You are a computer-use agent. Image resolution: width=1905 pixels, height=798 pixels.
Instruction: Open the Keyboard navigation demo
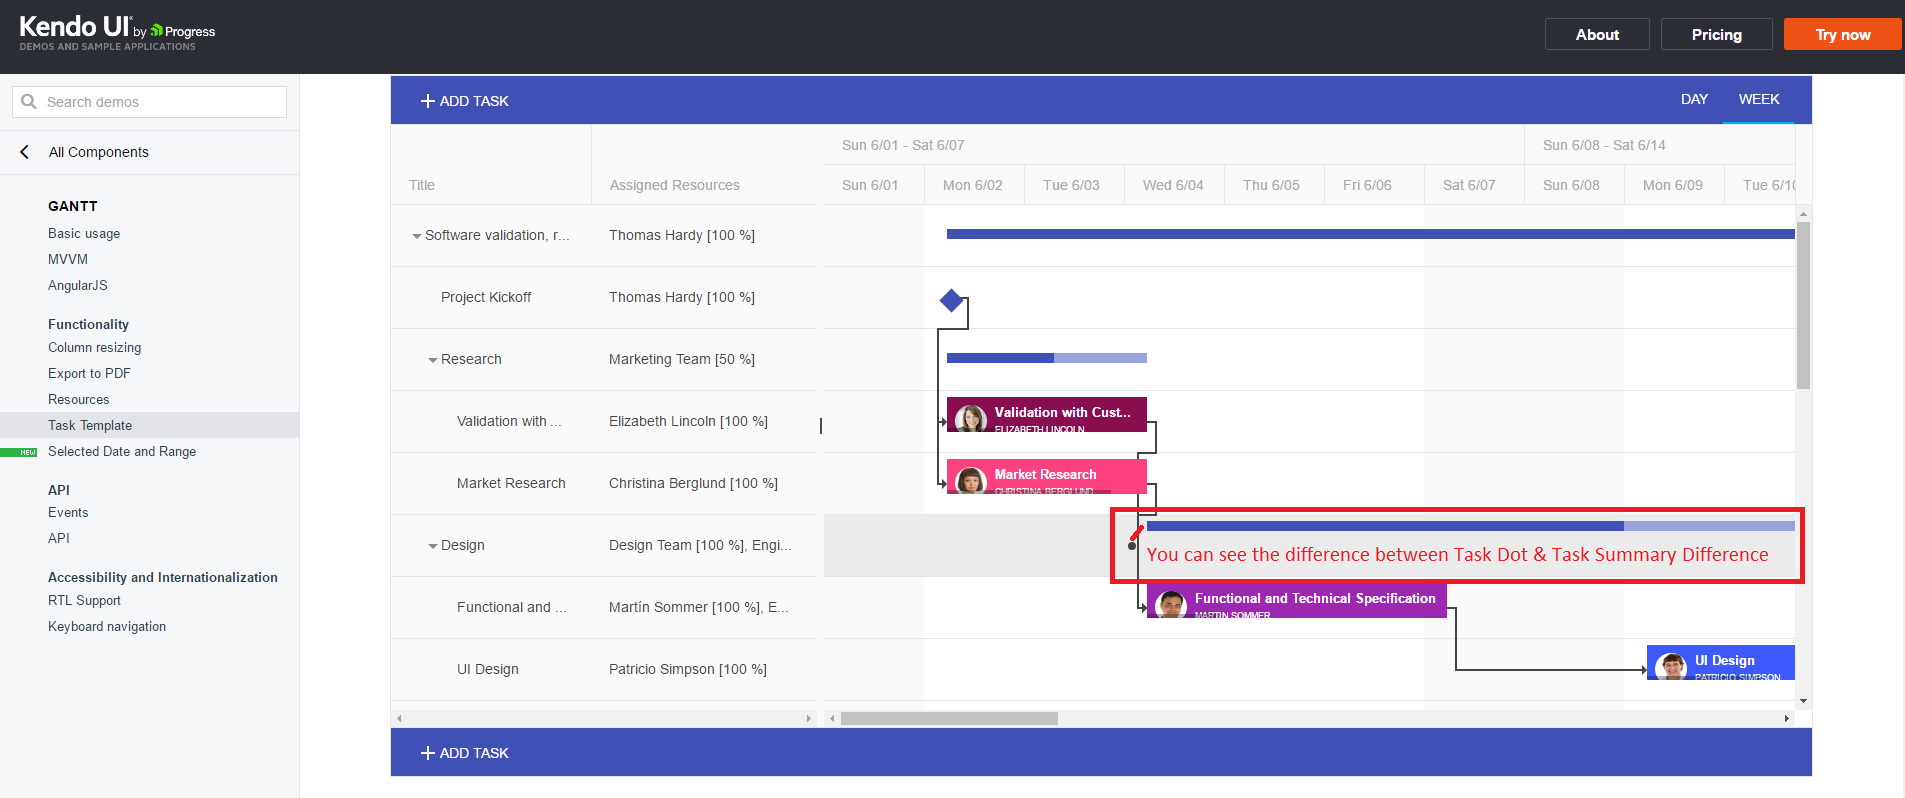107,626
